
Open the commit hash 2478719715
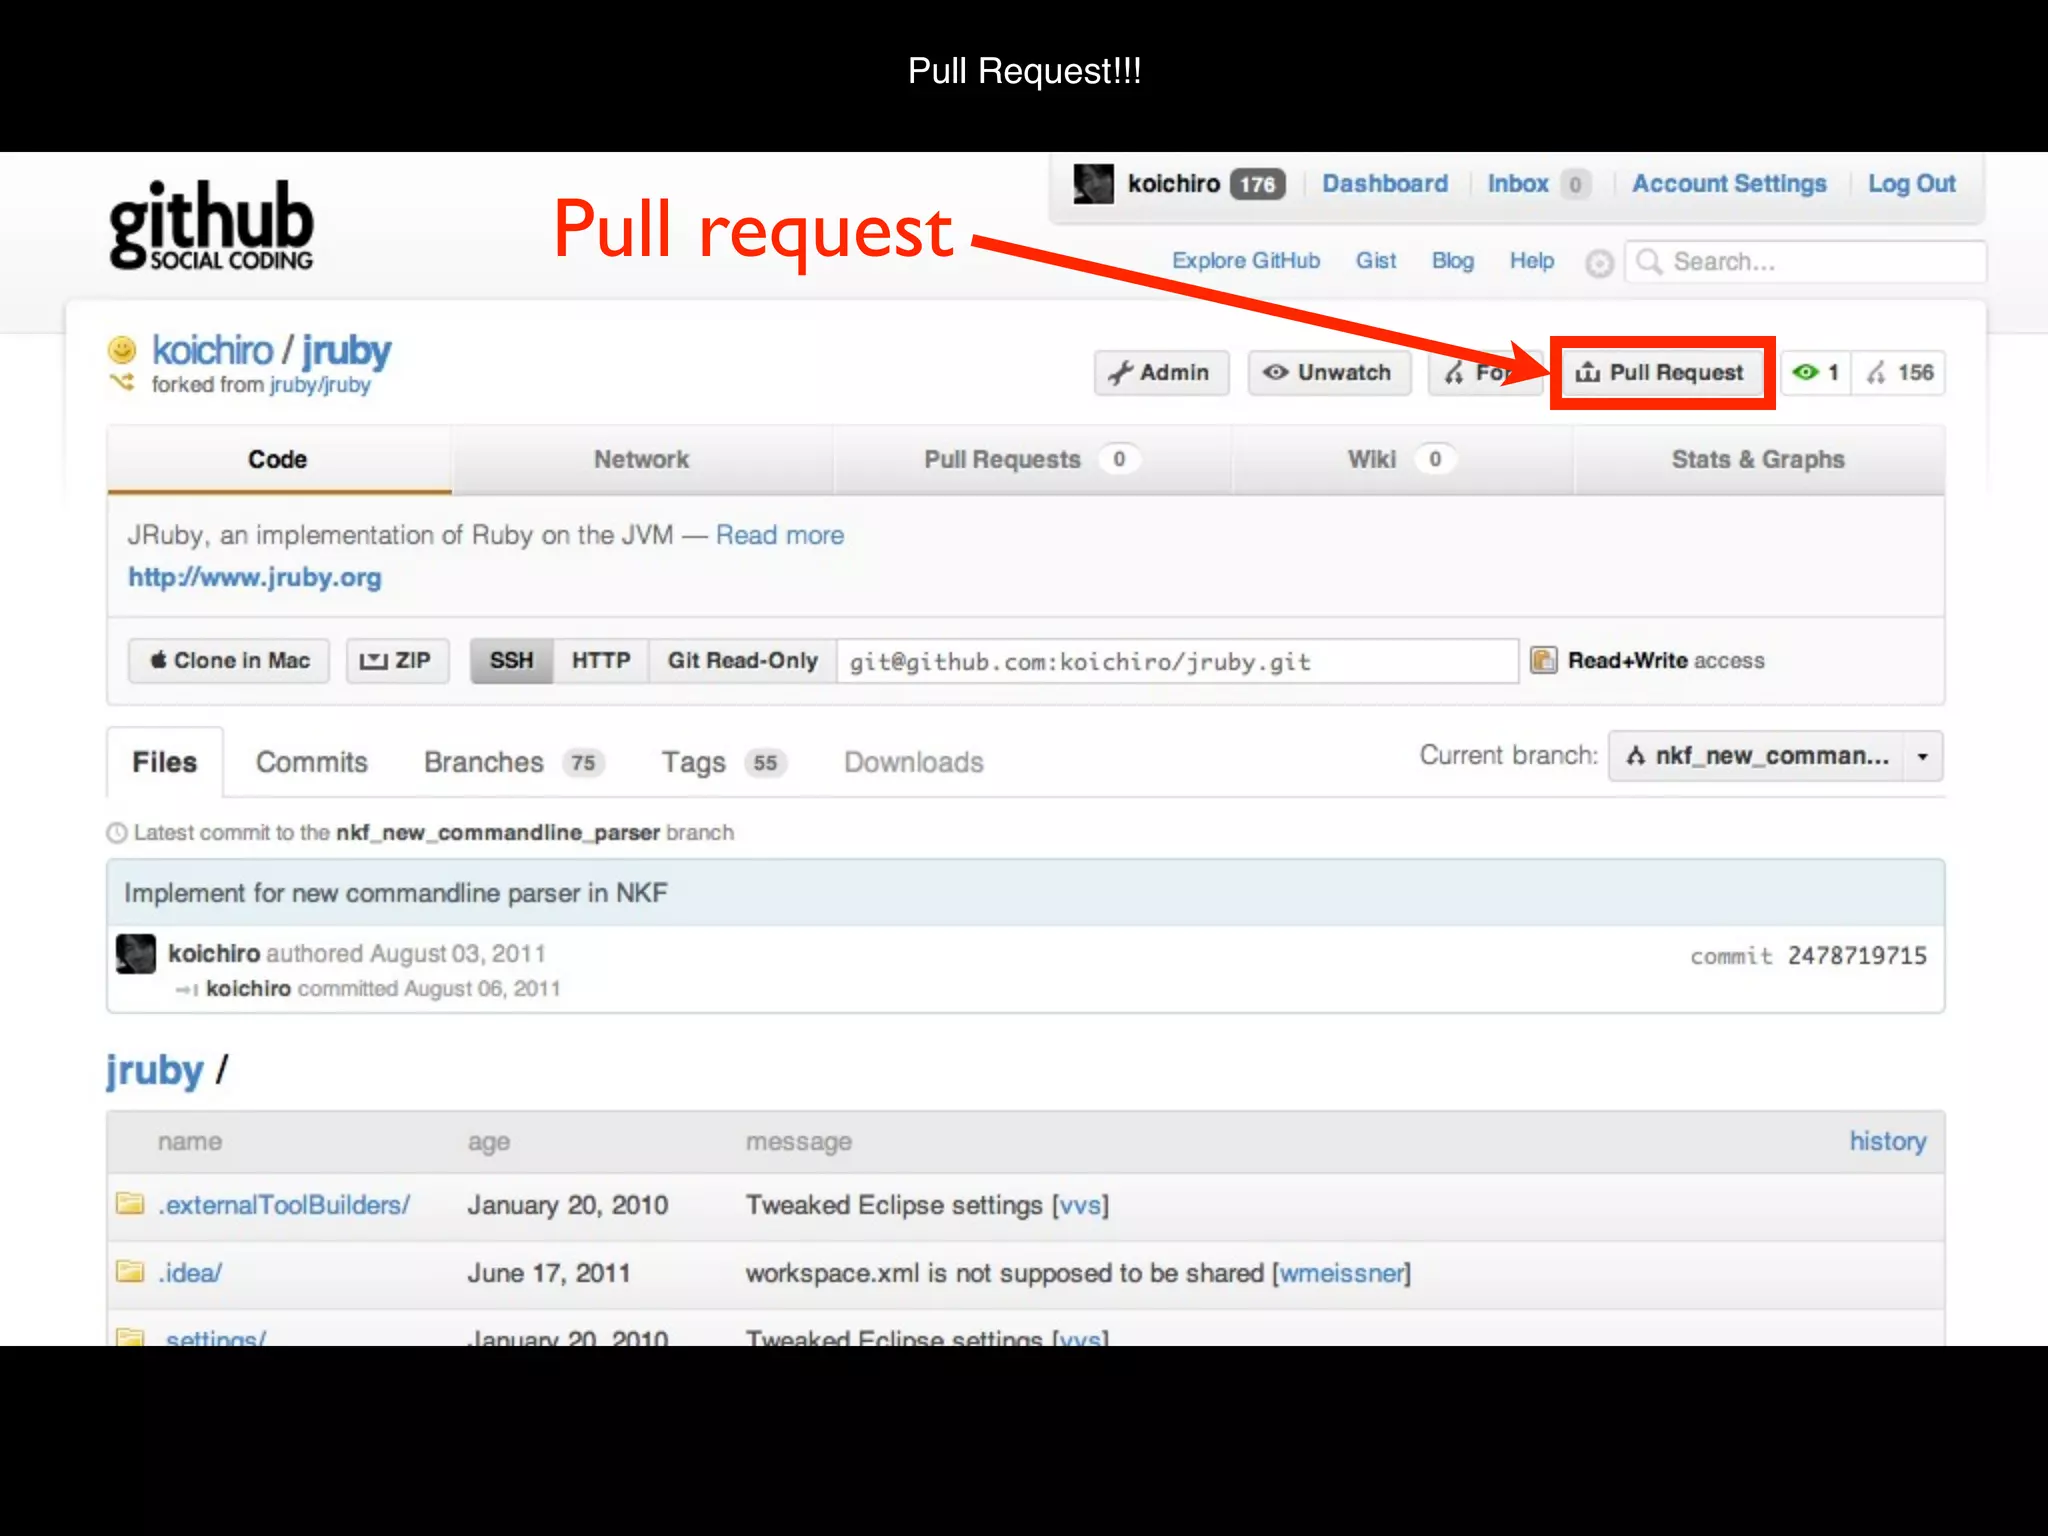point(1857,956)
